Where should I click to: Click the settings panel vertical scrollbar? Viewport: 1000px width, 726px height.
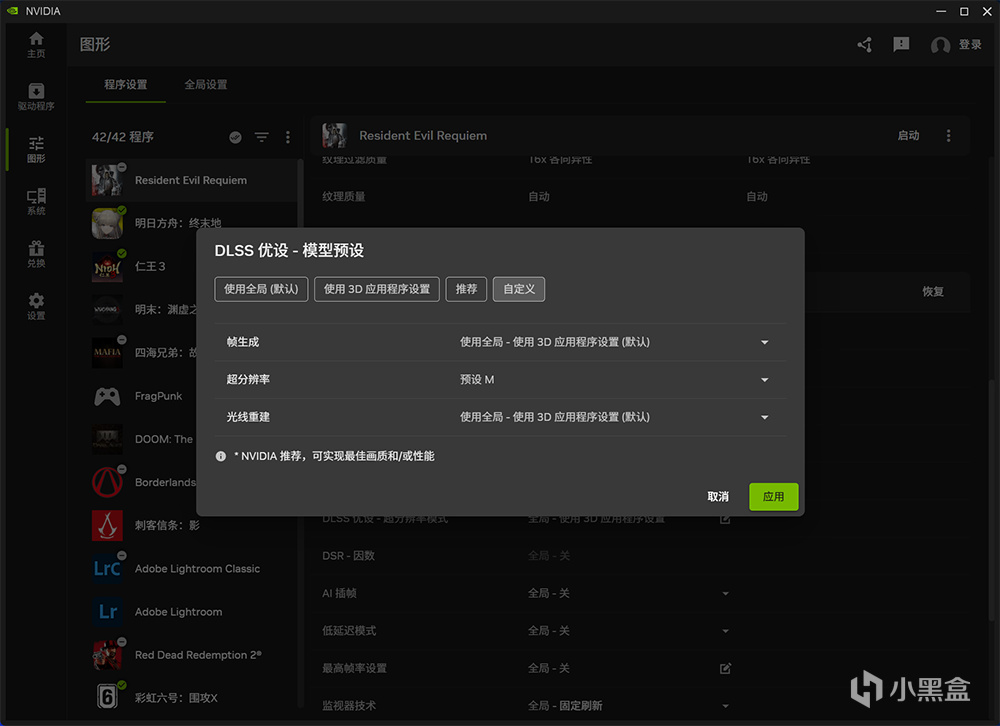tap(990, 499)
